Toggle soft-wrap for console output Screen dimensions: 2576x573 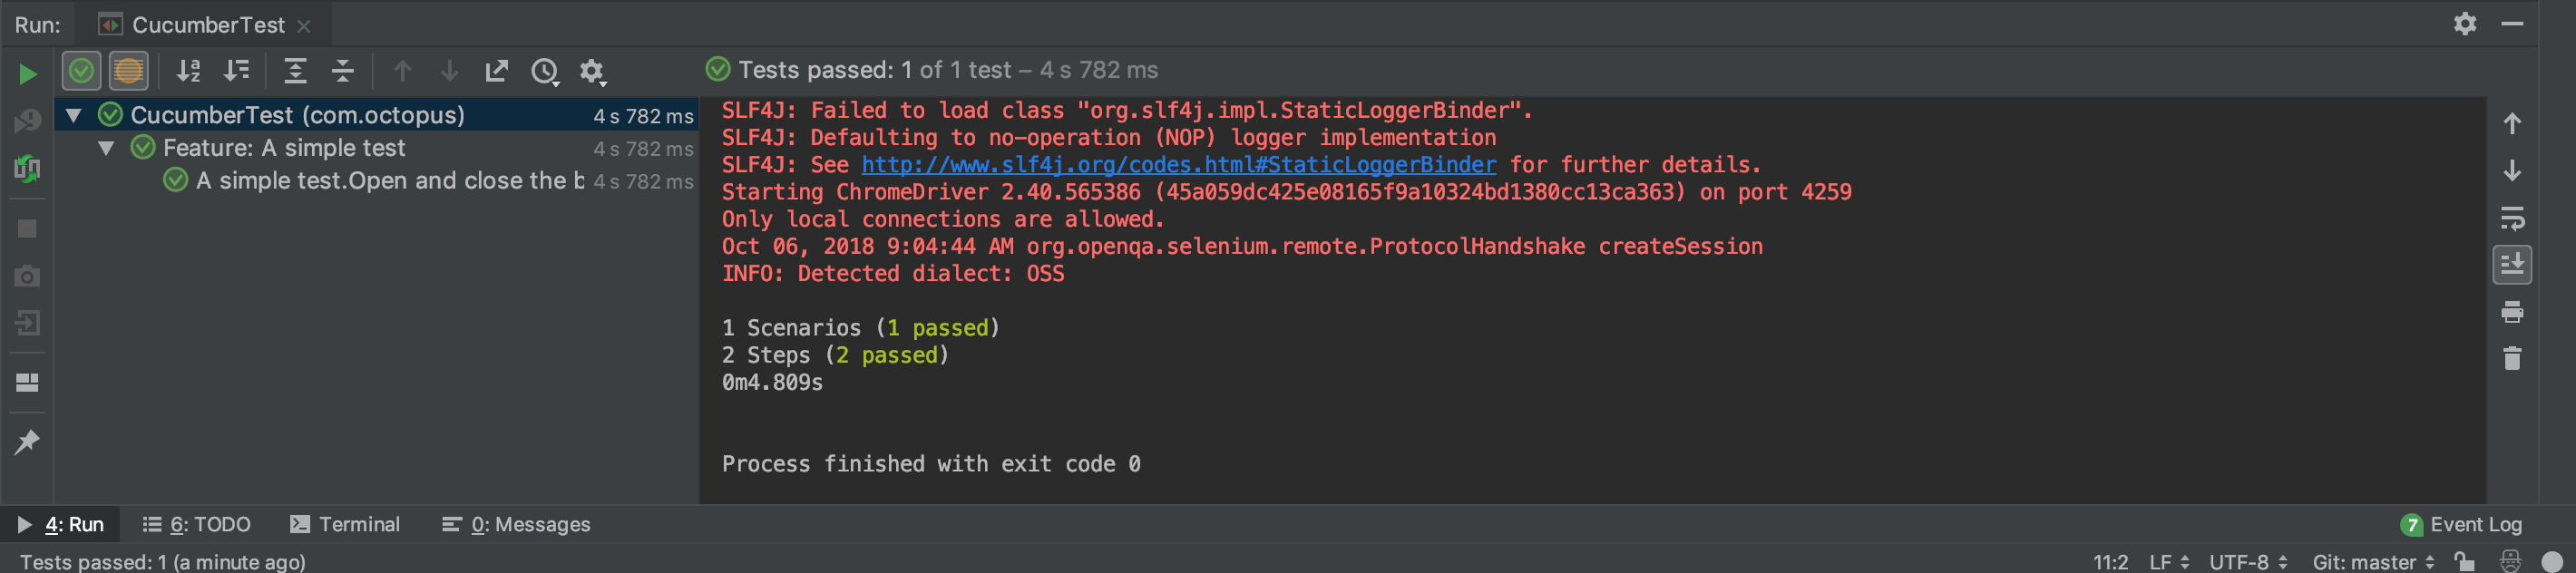tap(2512, 218)
